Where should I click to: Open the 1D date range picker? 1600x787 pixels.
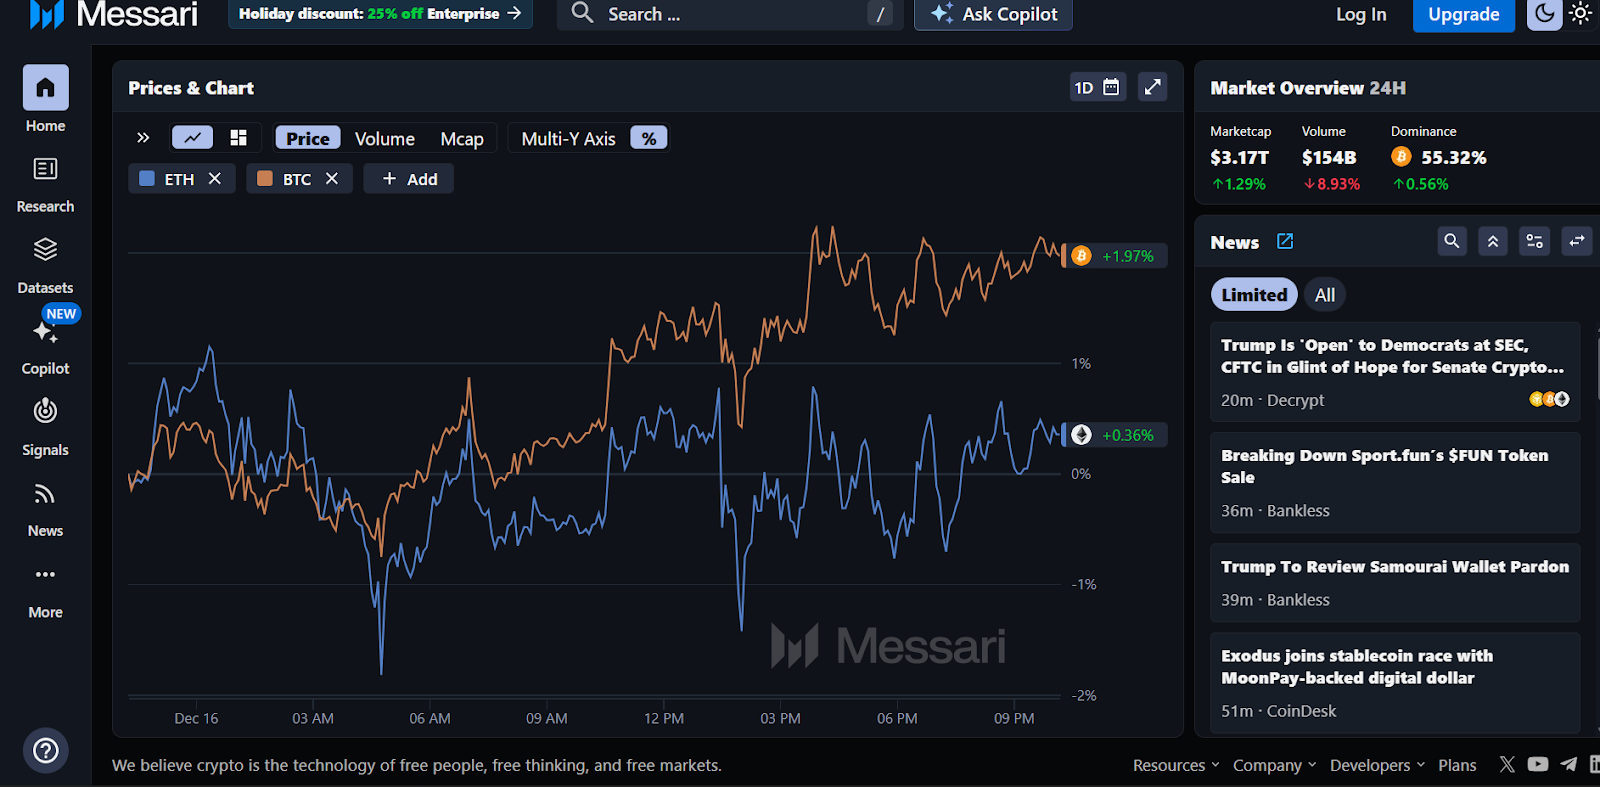(1097, 87)
